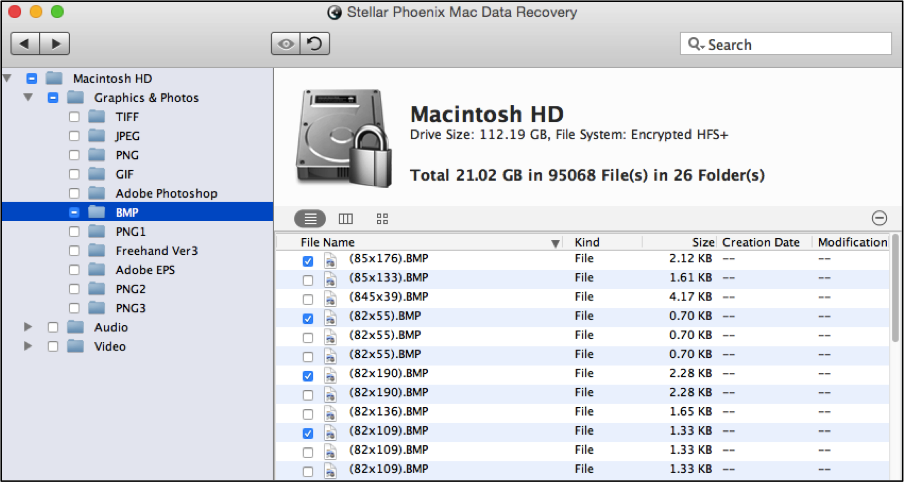Sort by the File Name column

click(x=327, y=242)
